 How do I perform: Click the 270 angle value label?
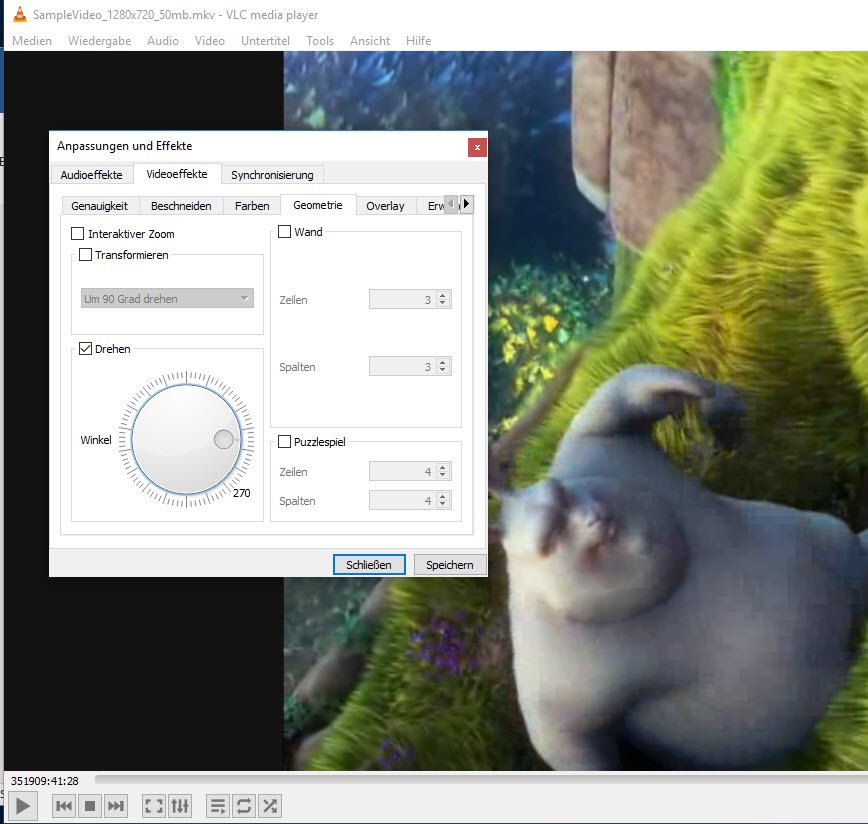click(241, 493)
